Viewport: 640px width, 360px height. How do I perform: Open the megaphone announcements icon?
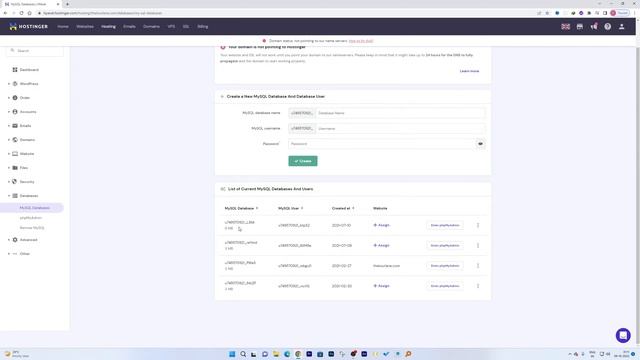tap(594, 27)
